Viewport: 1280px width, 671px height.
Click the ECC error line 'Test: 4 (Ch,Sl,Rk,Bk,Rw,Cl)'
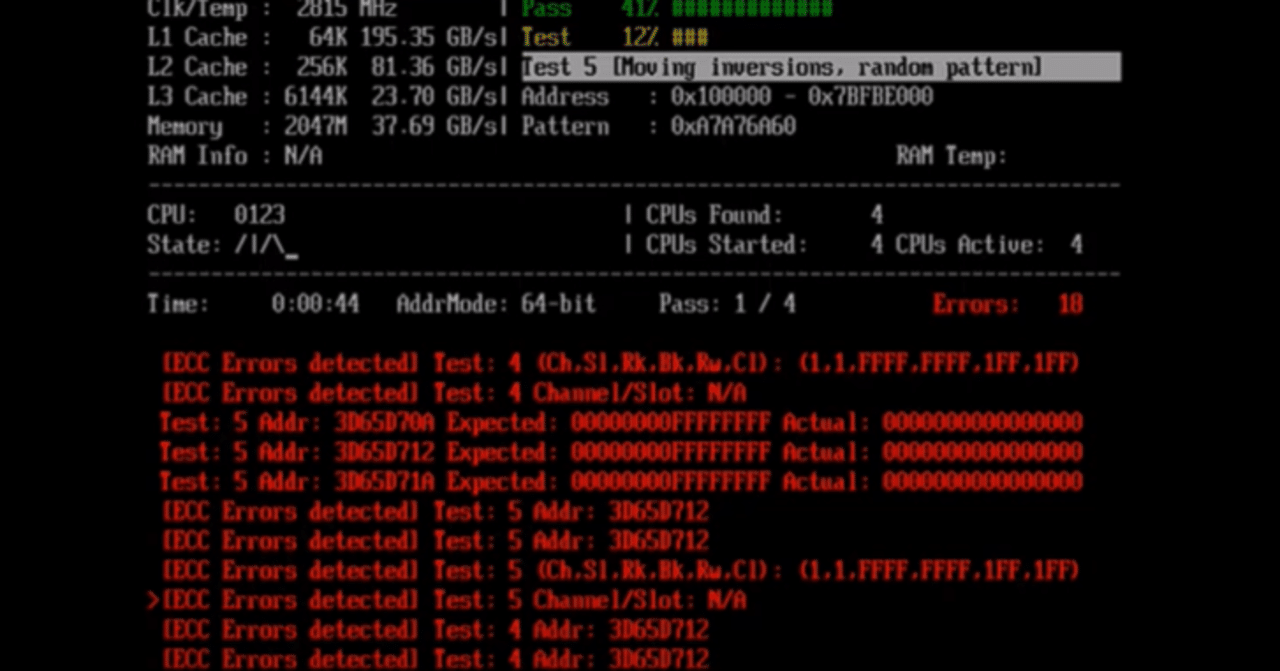click(621, 363)
